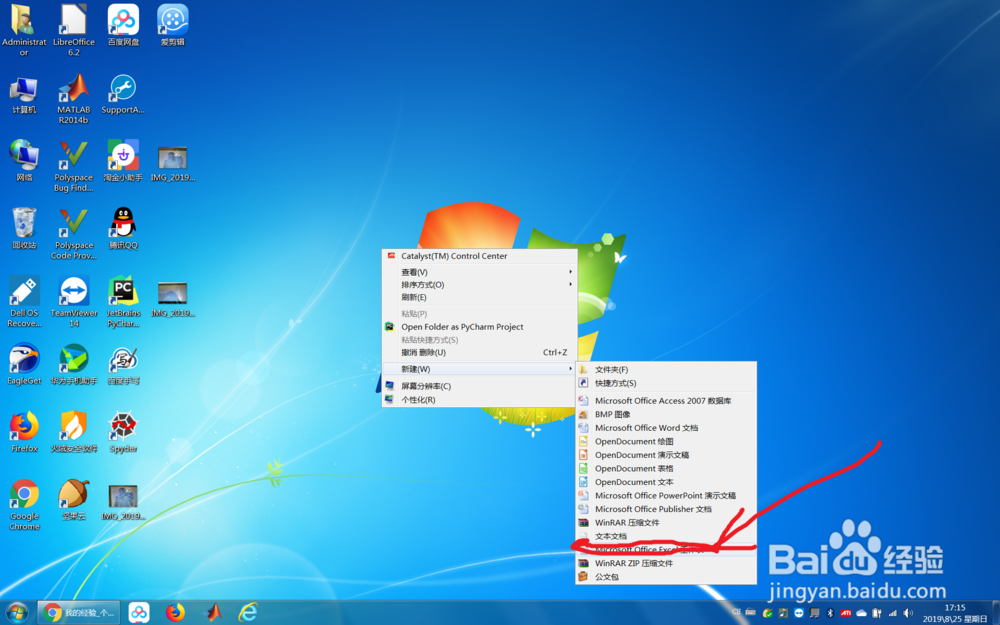Open the Windows Start button
The width and height of the screenshot is (1000, 625).
(17, 613)
